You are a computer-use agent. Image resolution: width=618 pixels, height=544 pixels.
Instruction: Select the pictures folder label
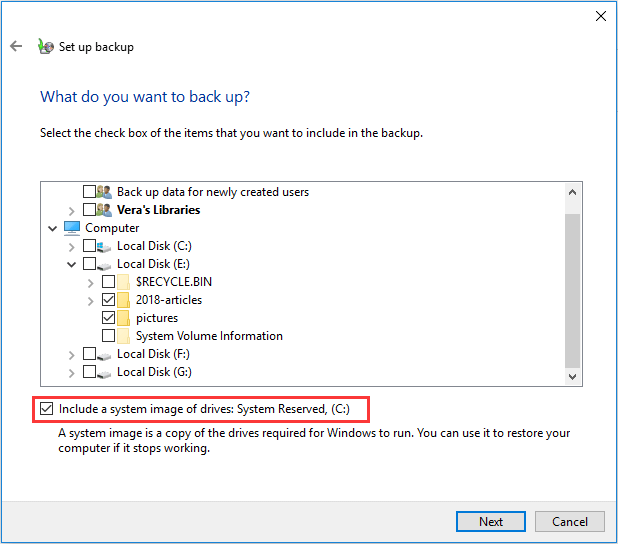point(157,318)
